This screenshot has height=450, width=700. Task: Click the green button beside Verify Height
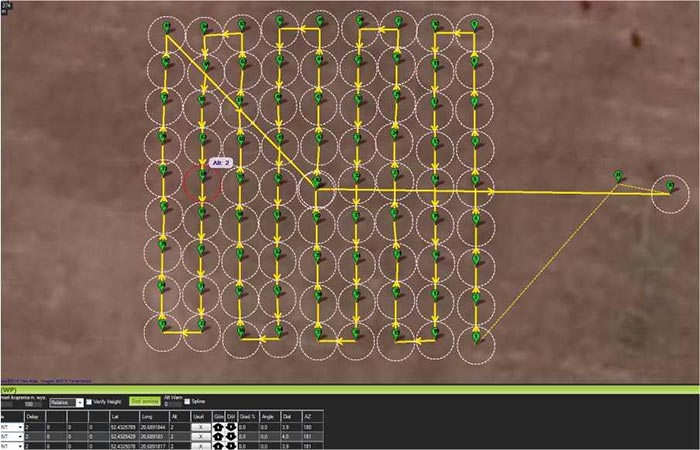click(145, 402)
